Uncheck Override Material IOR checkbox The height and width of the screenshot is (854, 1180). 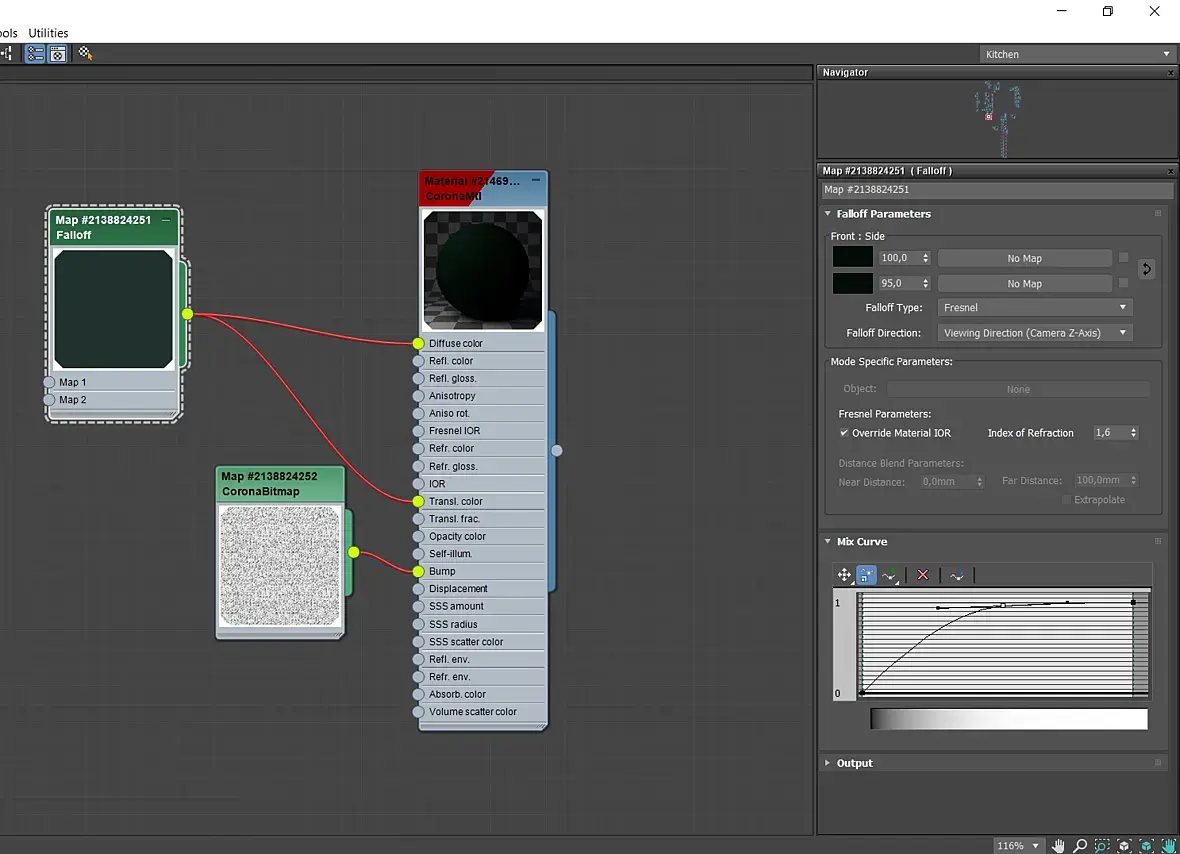point(844,433)
